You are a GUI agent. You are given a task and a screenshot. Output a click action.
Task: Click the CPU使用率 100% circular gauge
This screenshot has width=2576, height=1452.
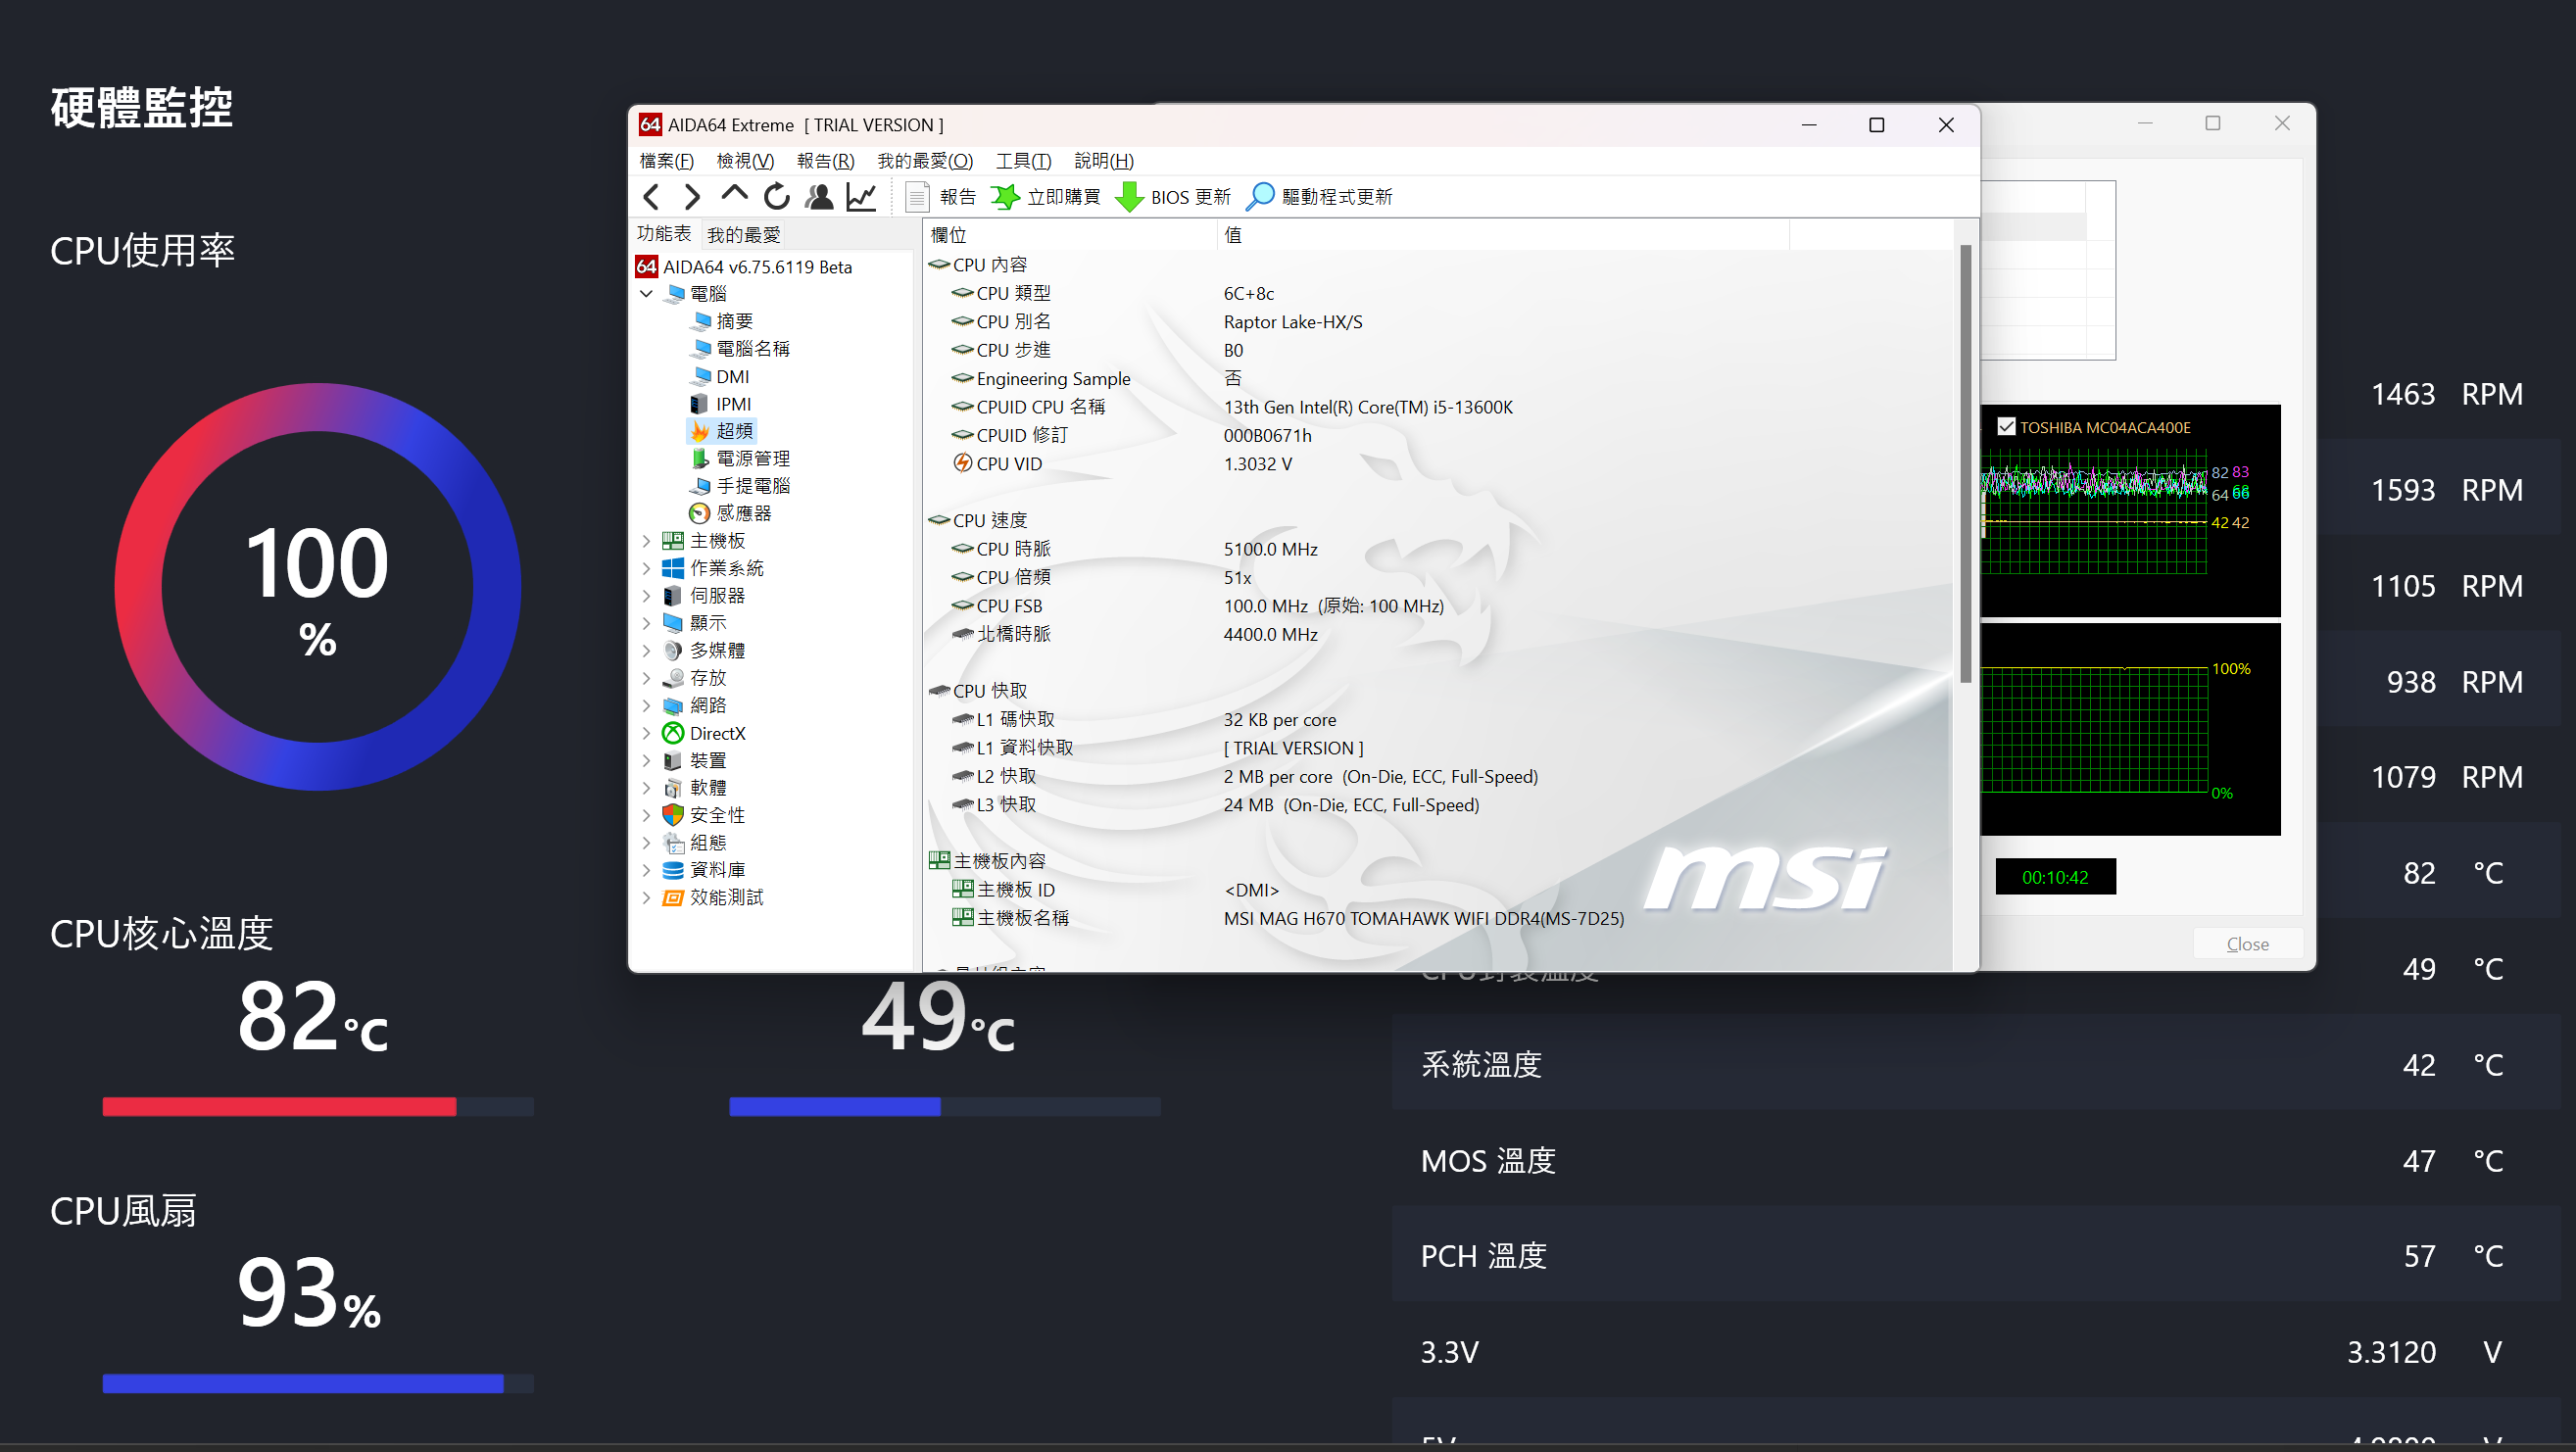click(x=317, y=587)
